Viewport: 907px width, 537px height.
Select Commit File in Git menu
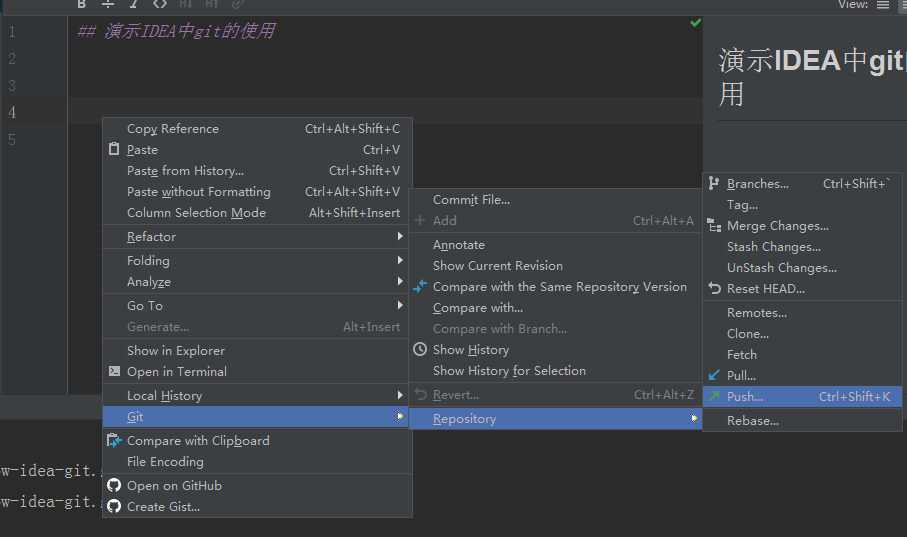tap(555, 200)
